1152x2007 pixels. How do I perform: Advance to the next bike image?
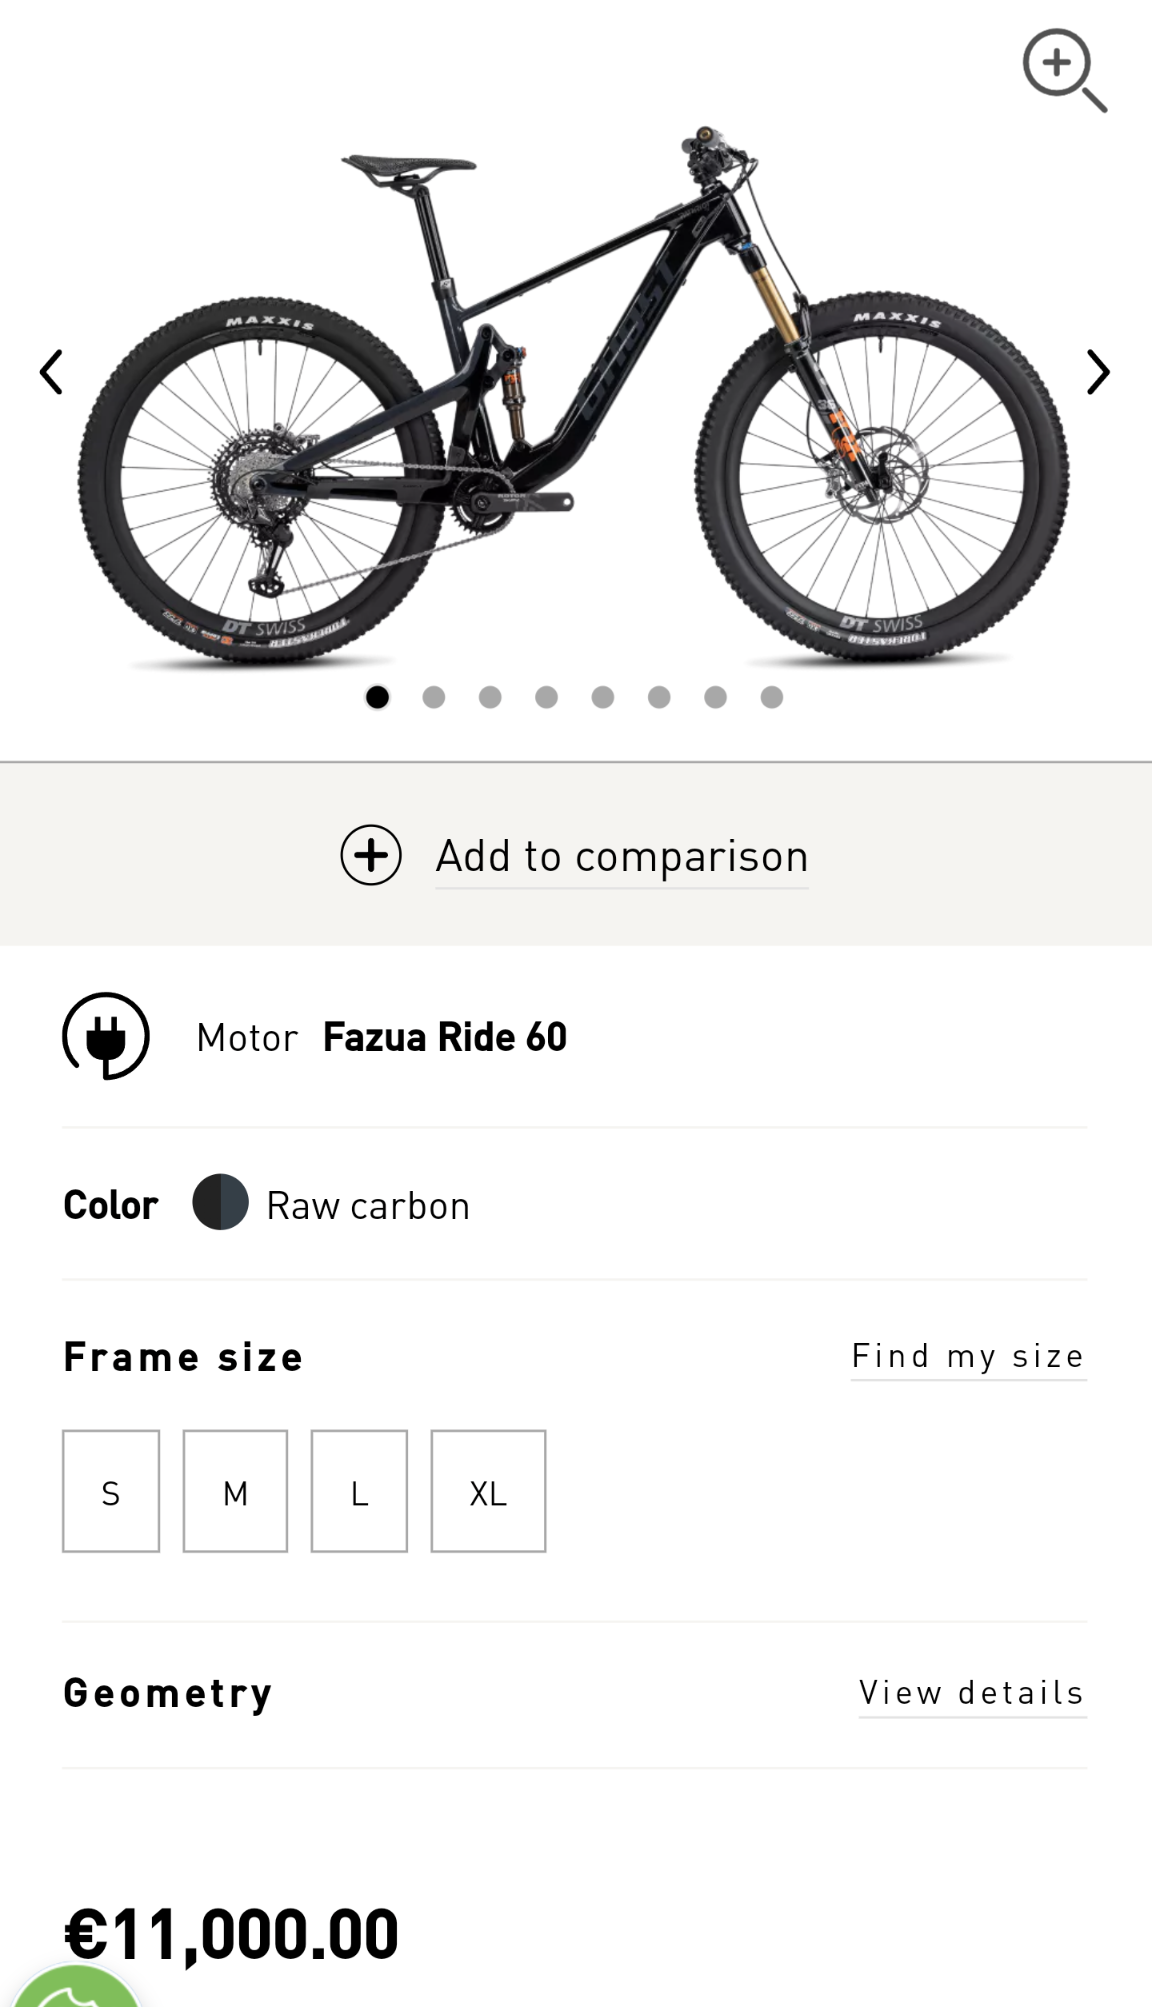click(x=1098, y=372)
